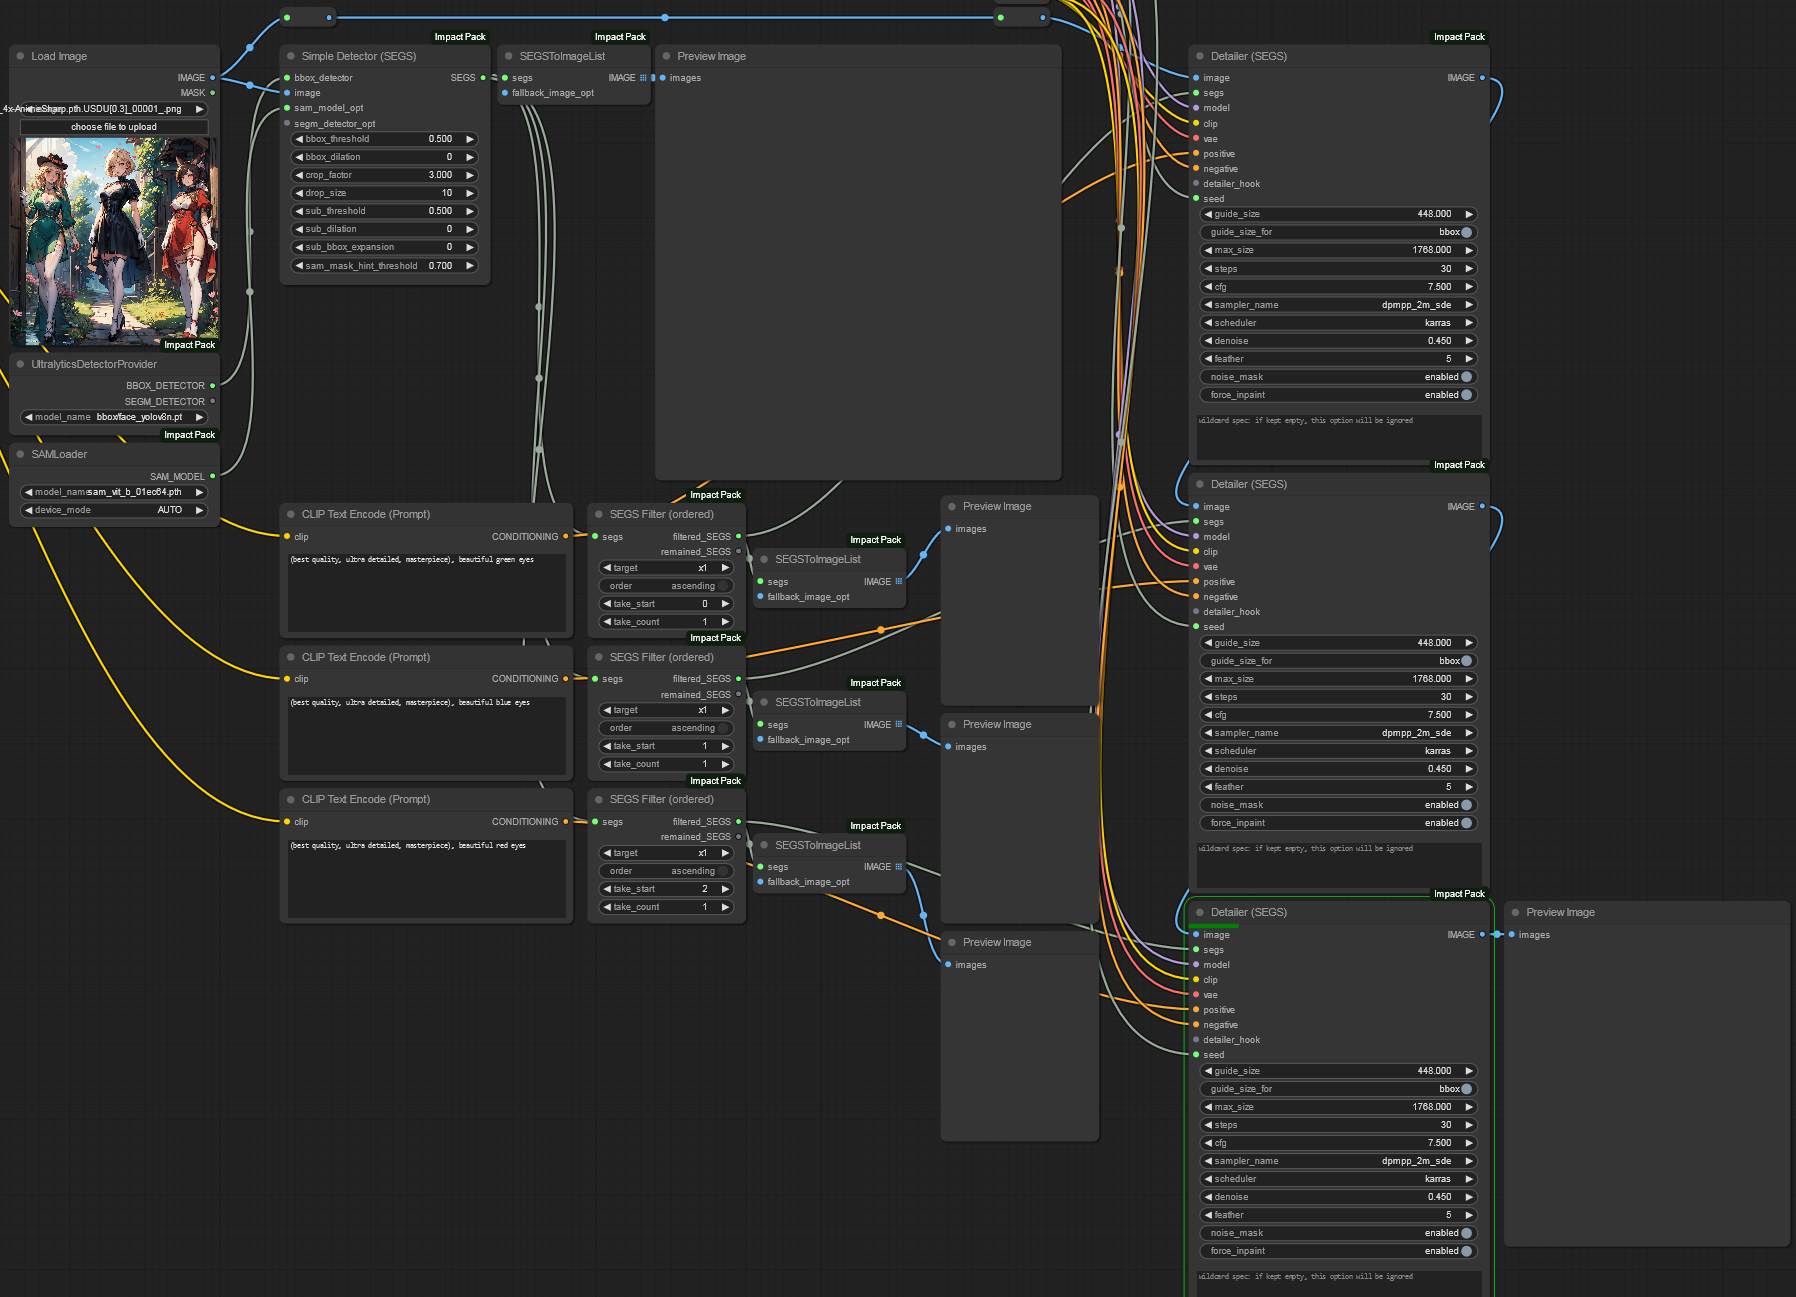
Task: Collapse the SAMLoader node
Action: (22, 454)
